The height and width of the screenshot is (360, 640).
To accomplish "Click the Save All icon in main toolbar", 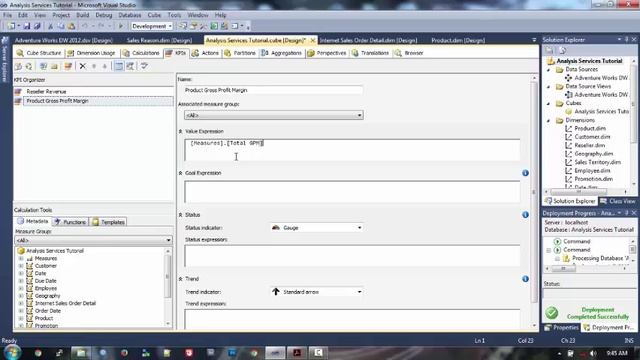I will point(37,26).
